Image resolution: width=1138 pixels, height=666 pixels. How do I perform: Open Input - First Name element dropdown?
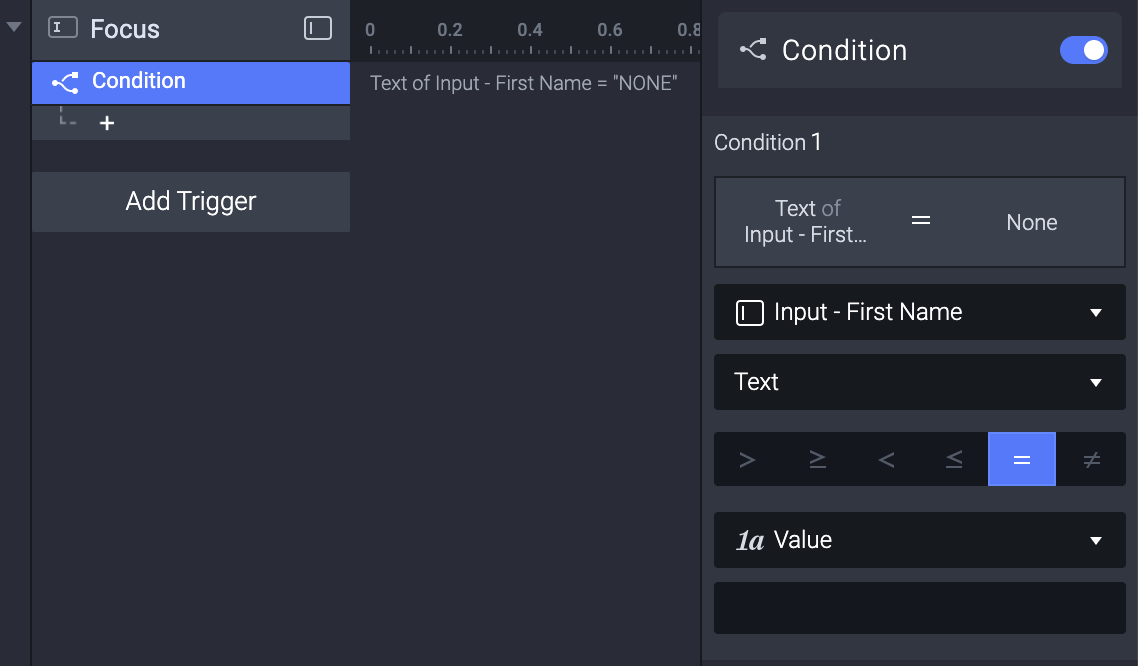click(x=920, y=312)
